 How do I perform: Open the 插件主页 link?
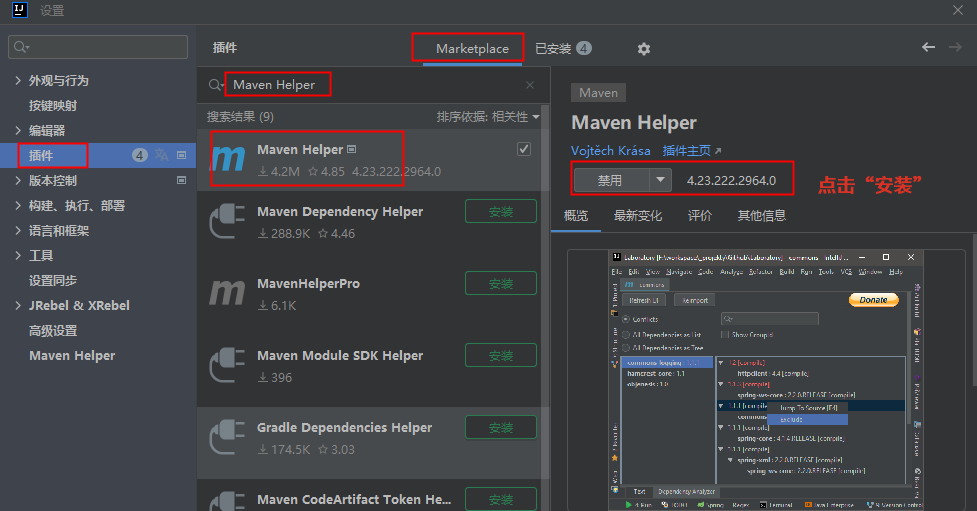(692, 150)
